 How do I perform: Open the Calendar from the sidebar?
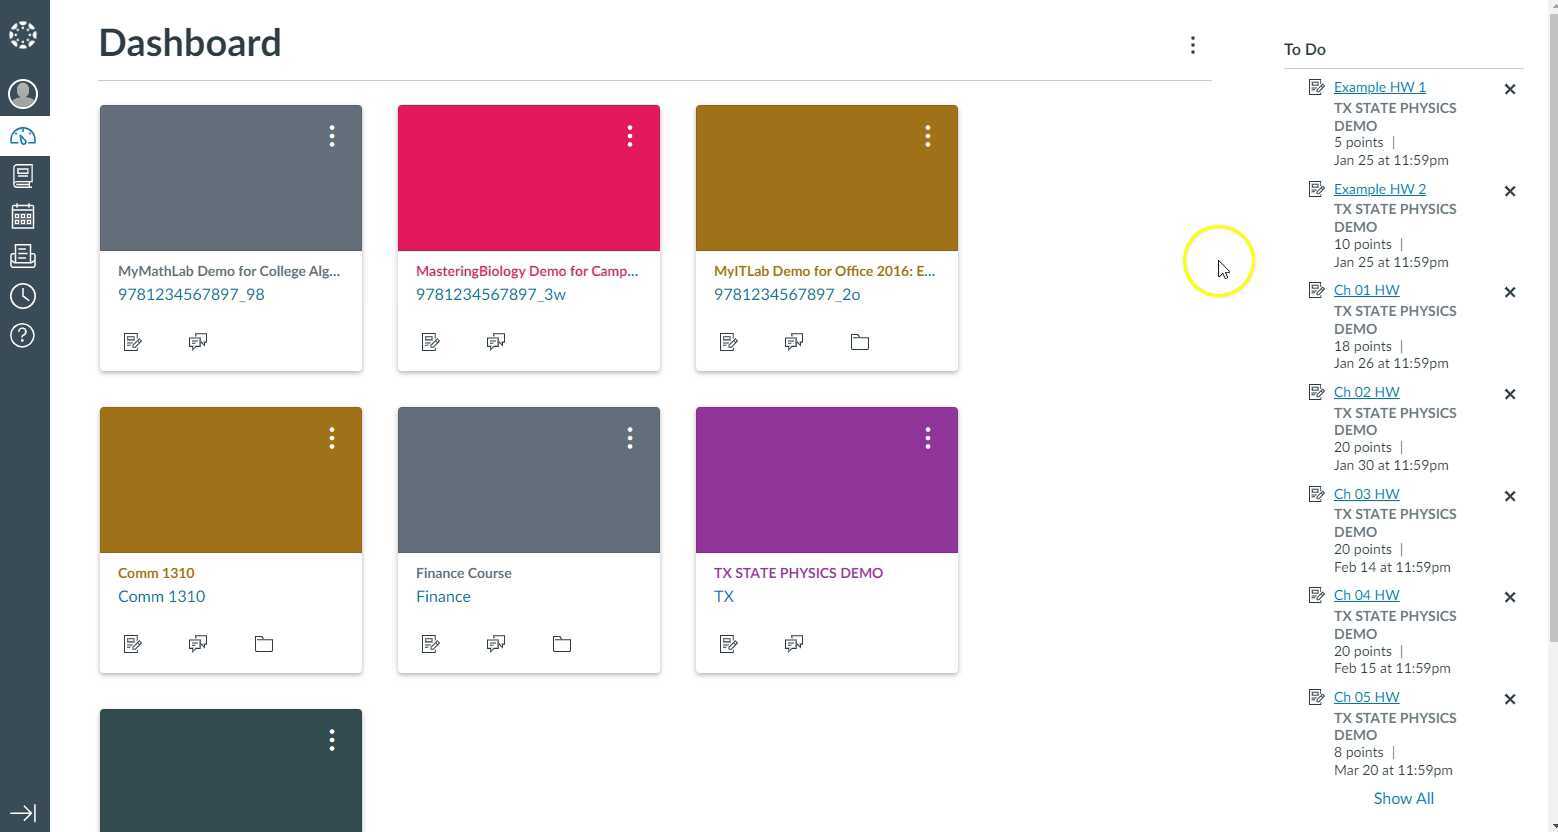[22, 216]
